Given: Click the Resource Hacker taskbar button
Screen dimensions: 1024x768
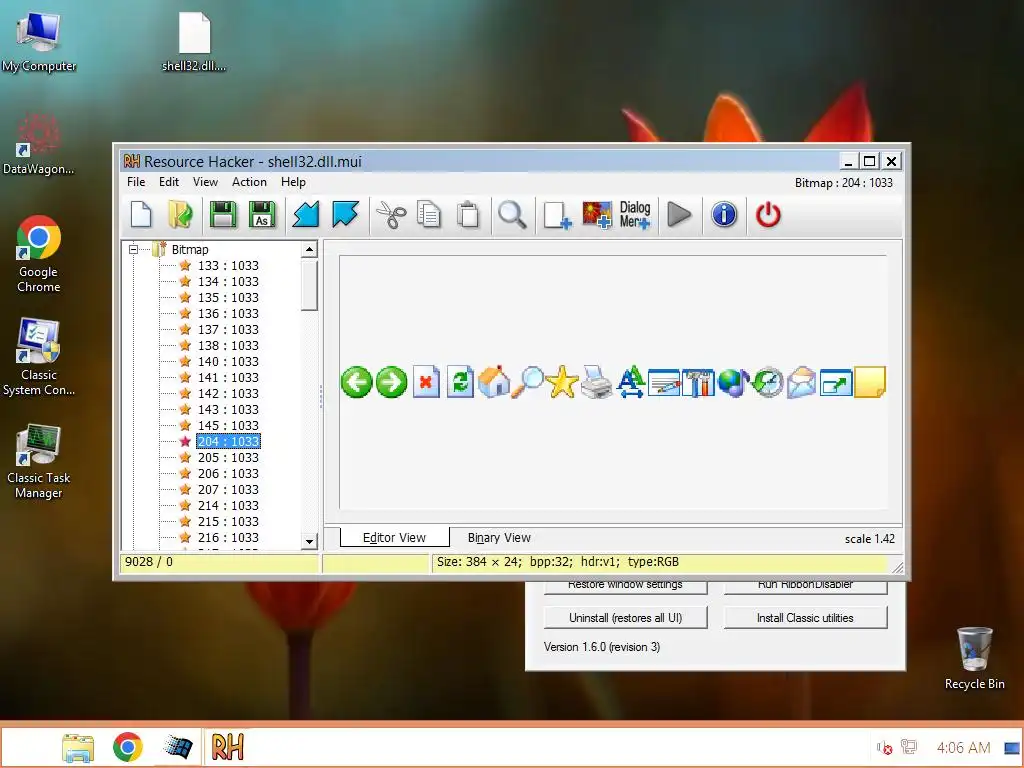Looking at the screenshot, I should point(227,746).
